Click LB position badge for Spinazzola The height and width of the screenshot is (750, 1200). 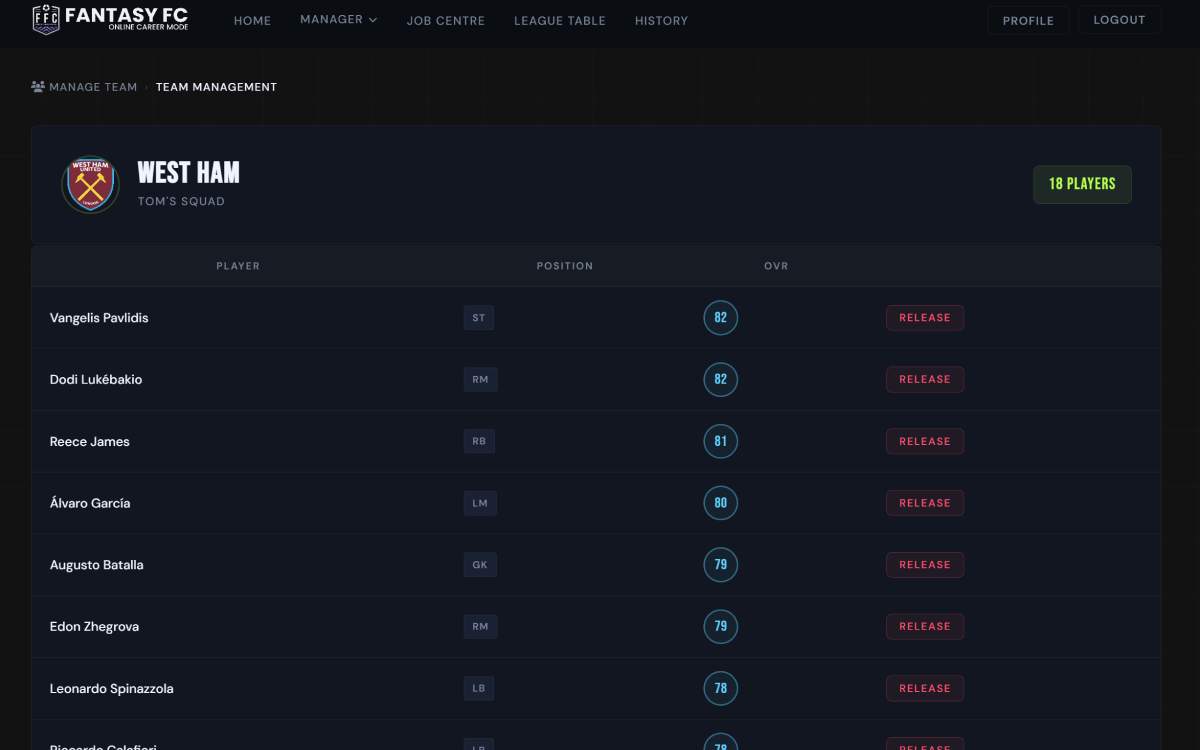[x=479, y=688]
